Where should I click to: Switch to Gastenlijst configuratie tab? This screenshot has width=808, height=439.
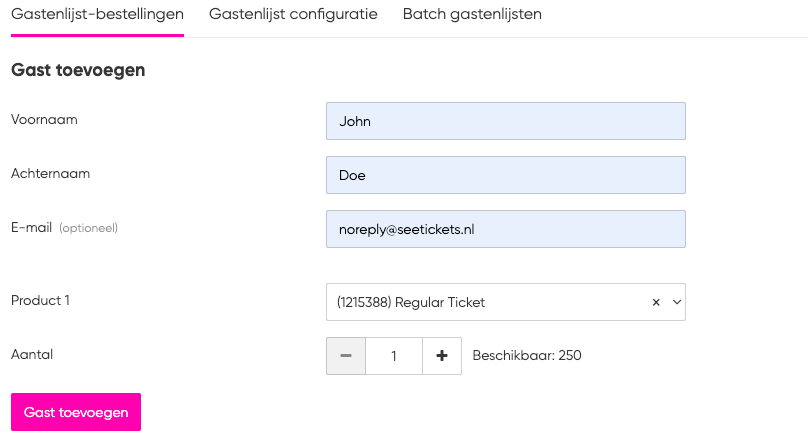tap(293, 14)
